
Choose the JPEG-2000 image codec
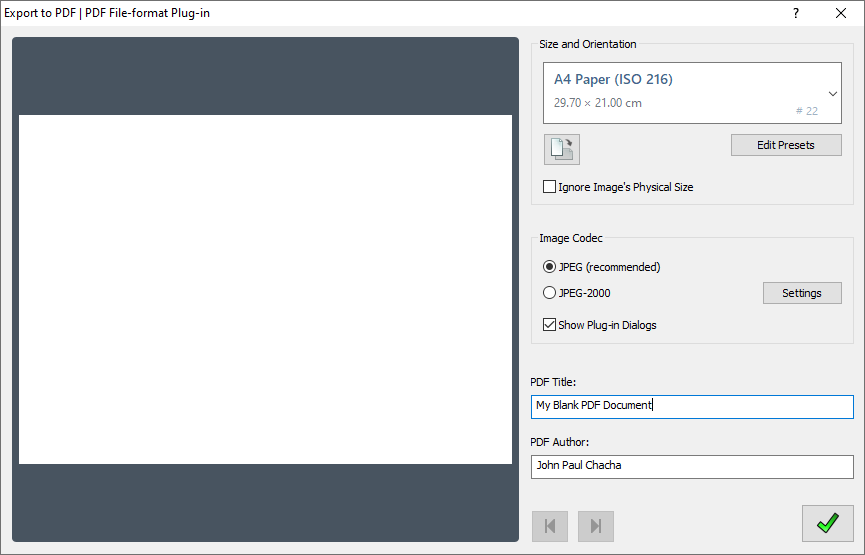coord(549,293)
